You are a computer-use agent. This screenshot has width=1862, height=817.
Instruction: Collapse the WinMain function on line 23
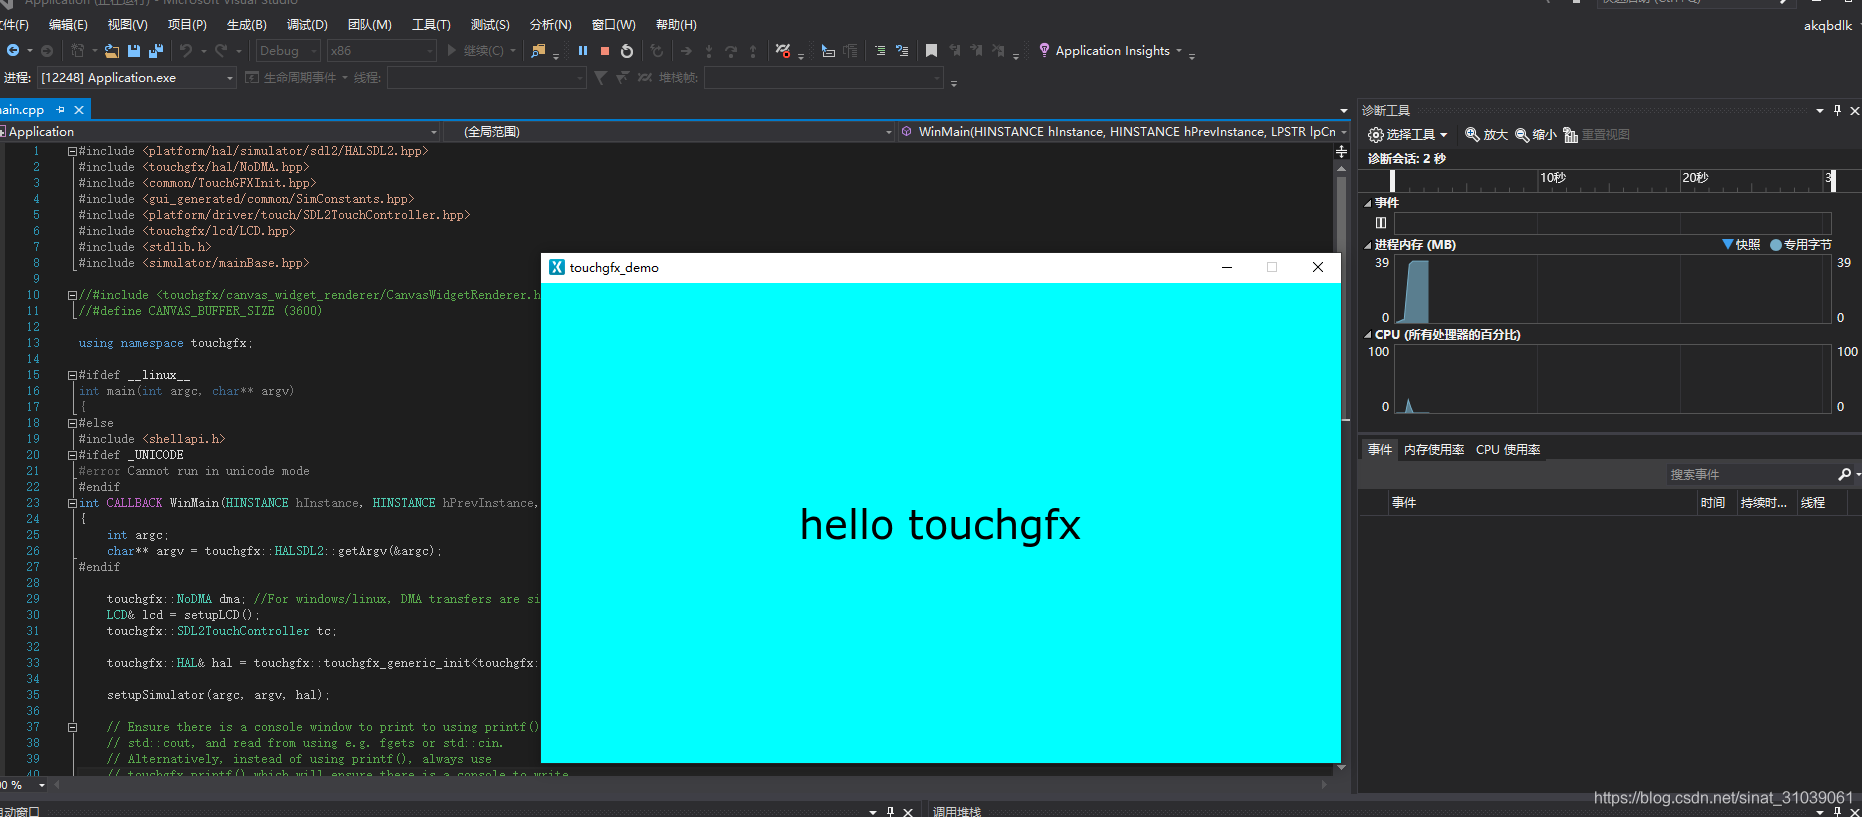point(72,503)
